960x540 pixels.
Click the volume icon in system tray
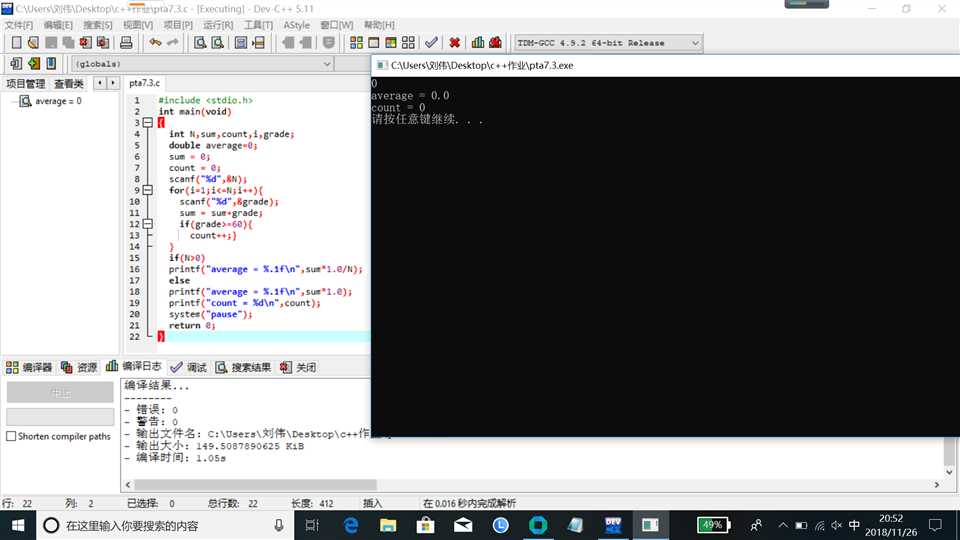tap(837, 525)
